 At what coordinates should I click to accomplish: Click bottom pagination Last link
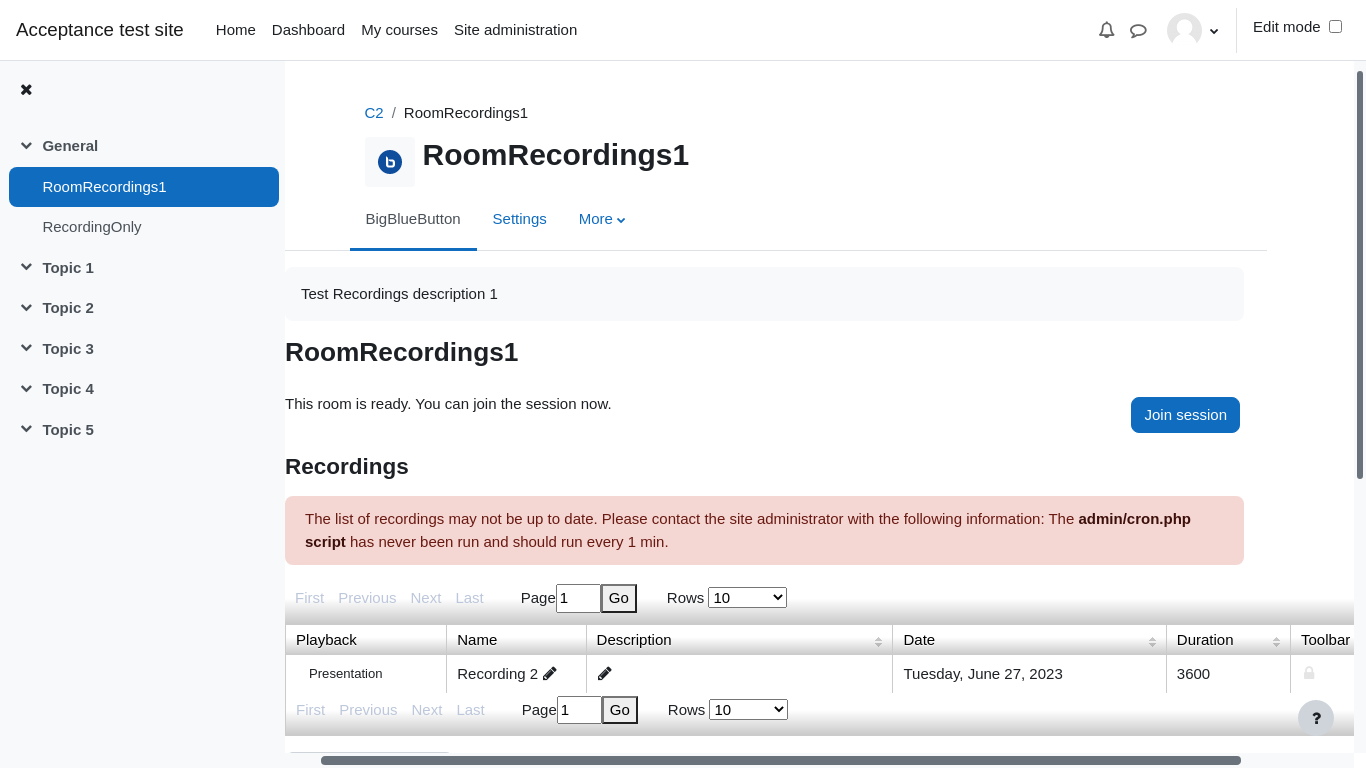click(x=470, y=710)
